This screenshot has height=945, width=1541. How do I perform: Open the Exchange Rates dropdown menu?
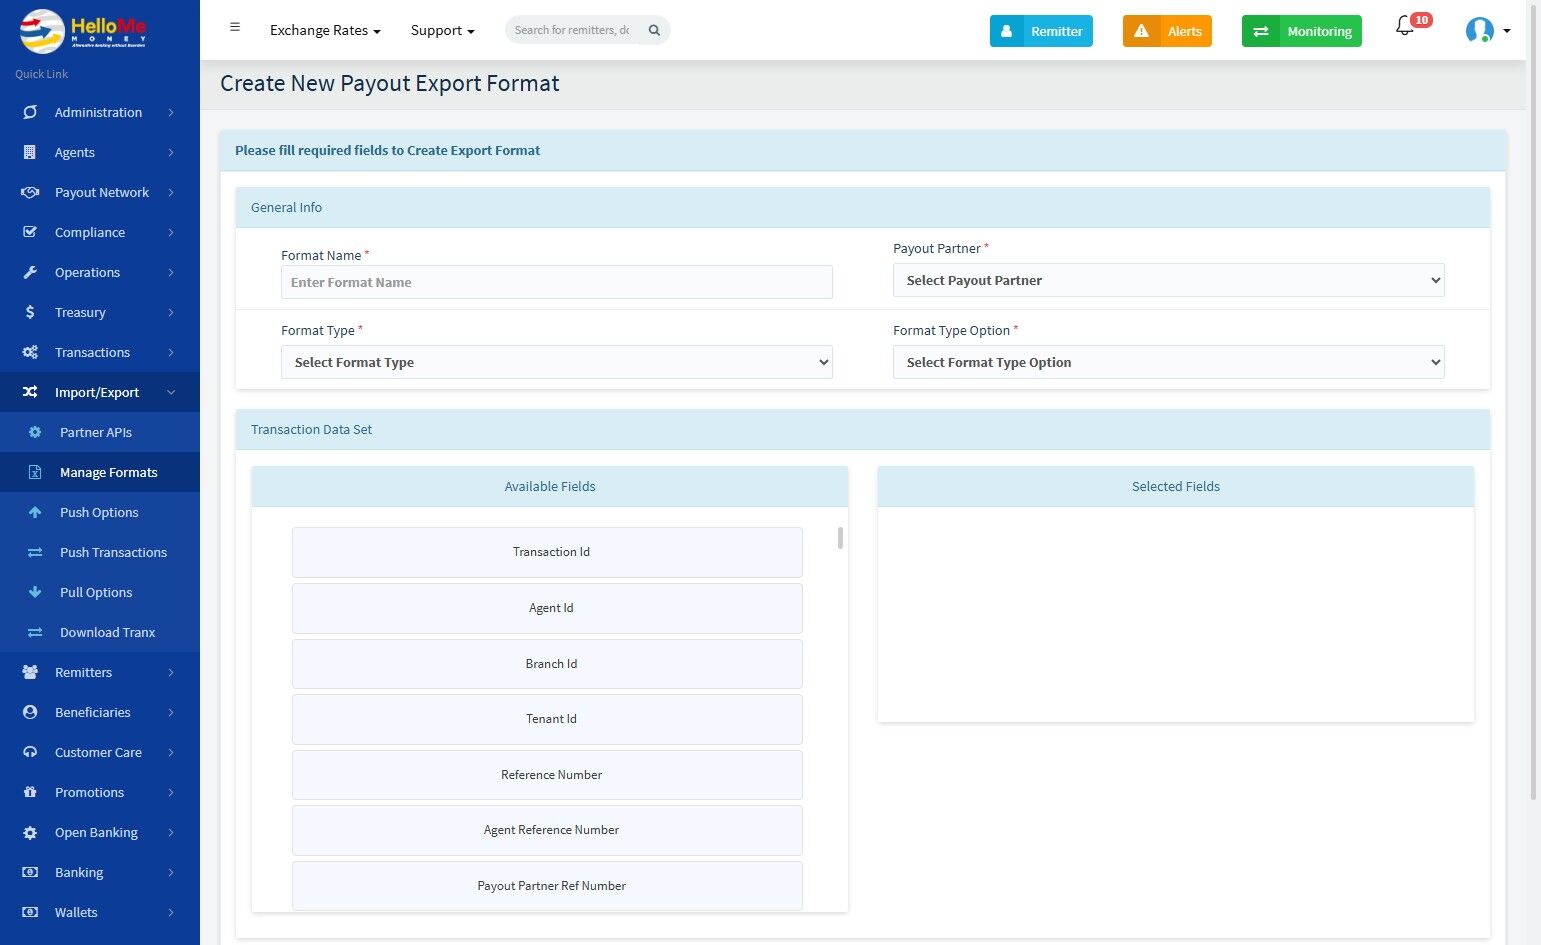325,30
